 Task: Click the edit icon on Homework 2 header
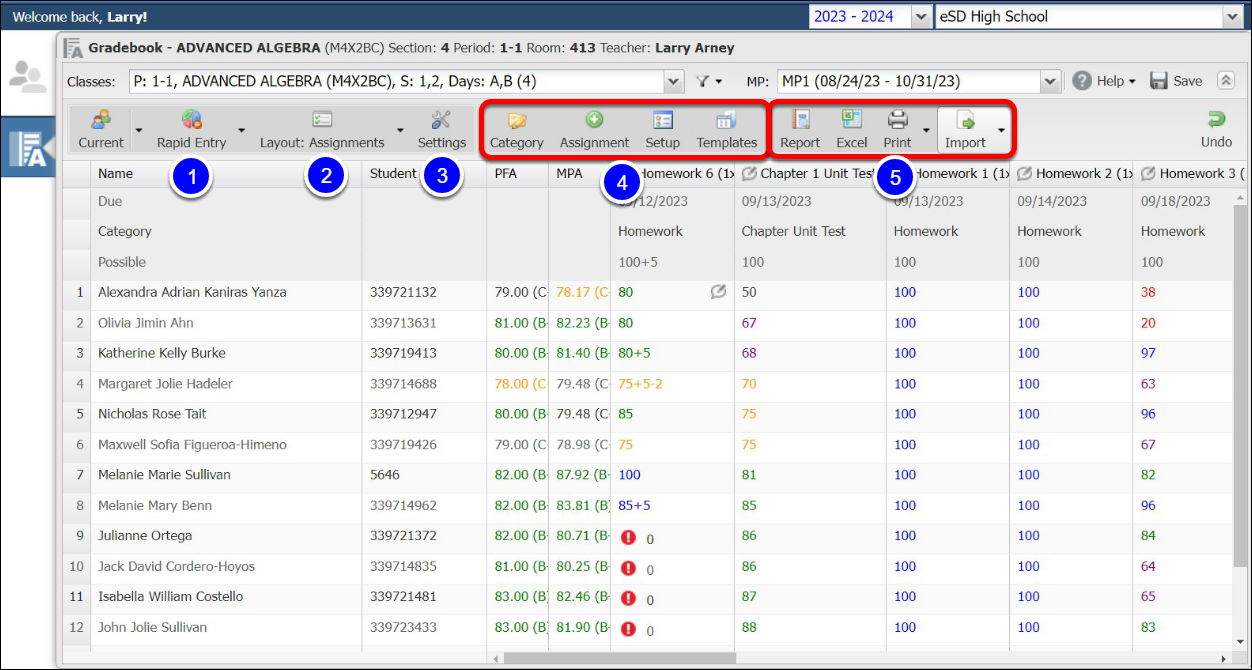tap(1024, 174)
